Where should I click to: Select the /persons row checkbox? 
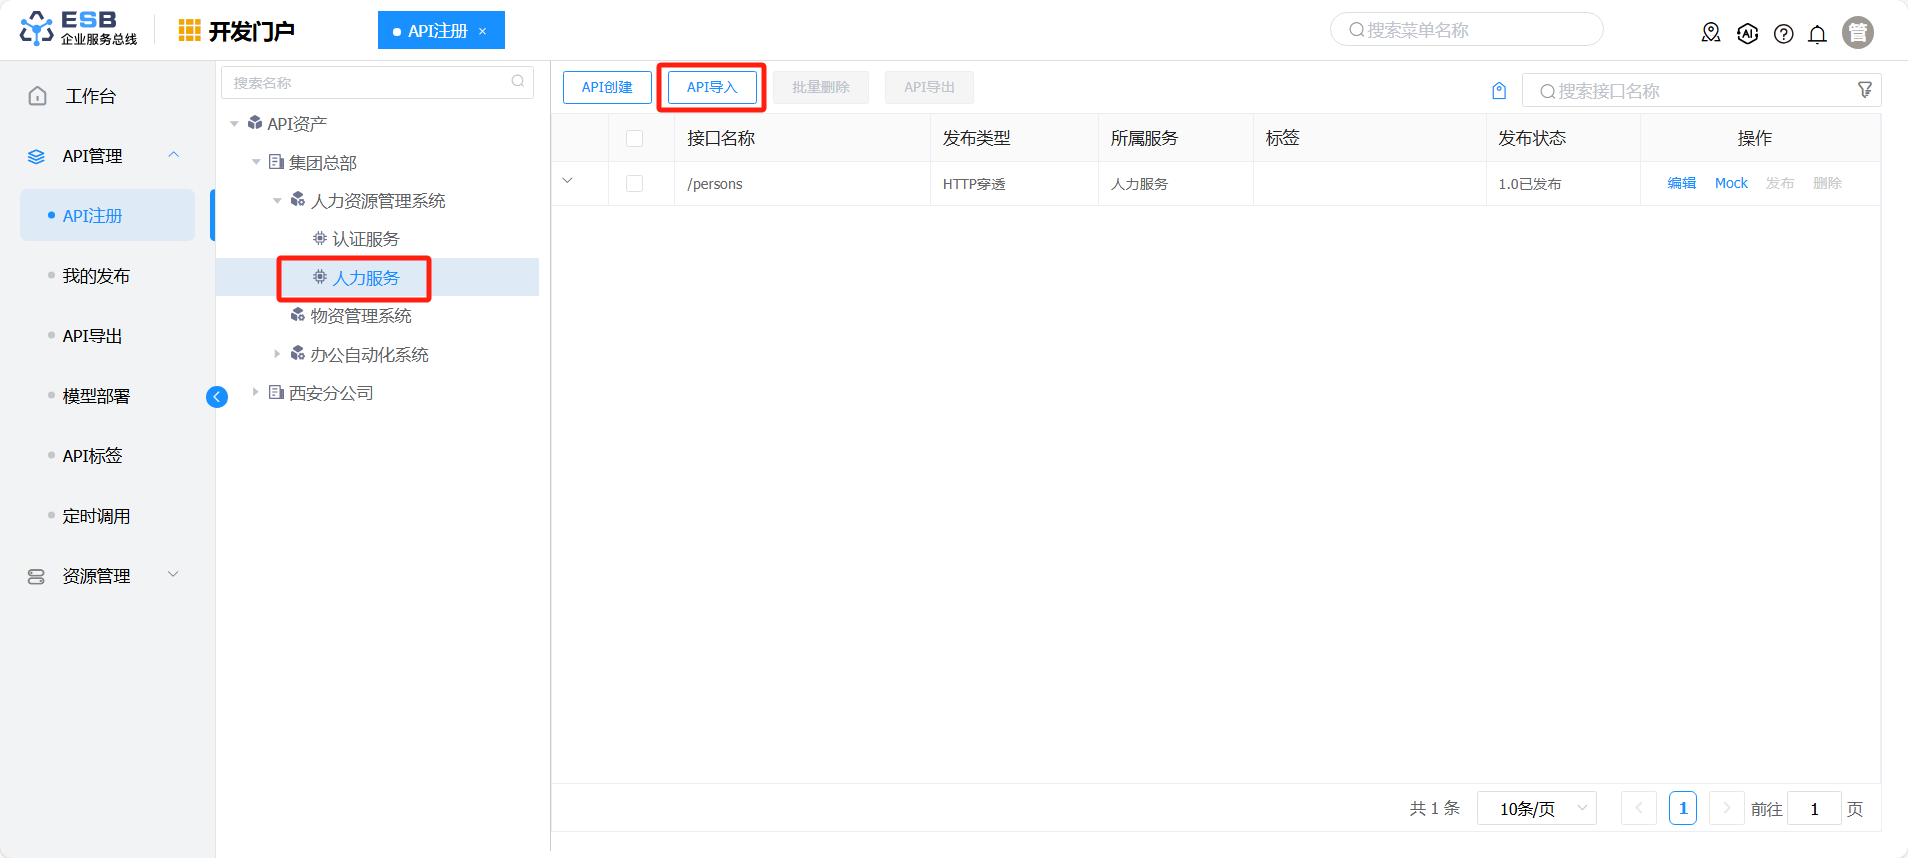point(634,184)
